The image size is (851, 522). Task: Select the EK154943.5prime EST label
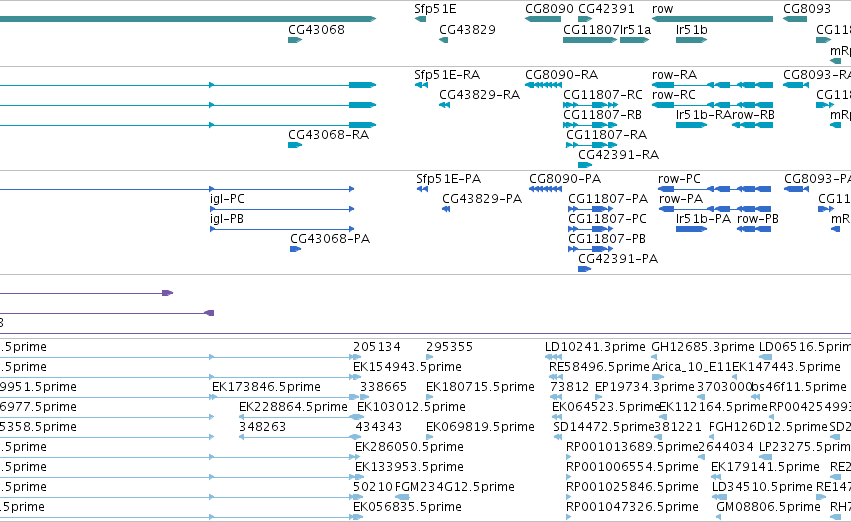[x=408, y=367]
